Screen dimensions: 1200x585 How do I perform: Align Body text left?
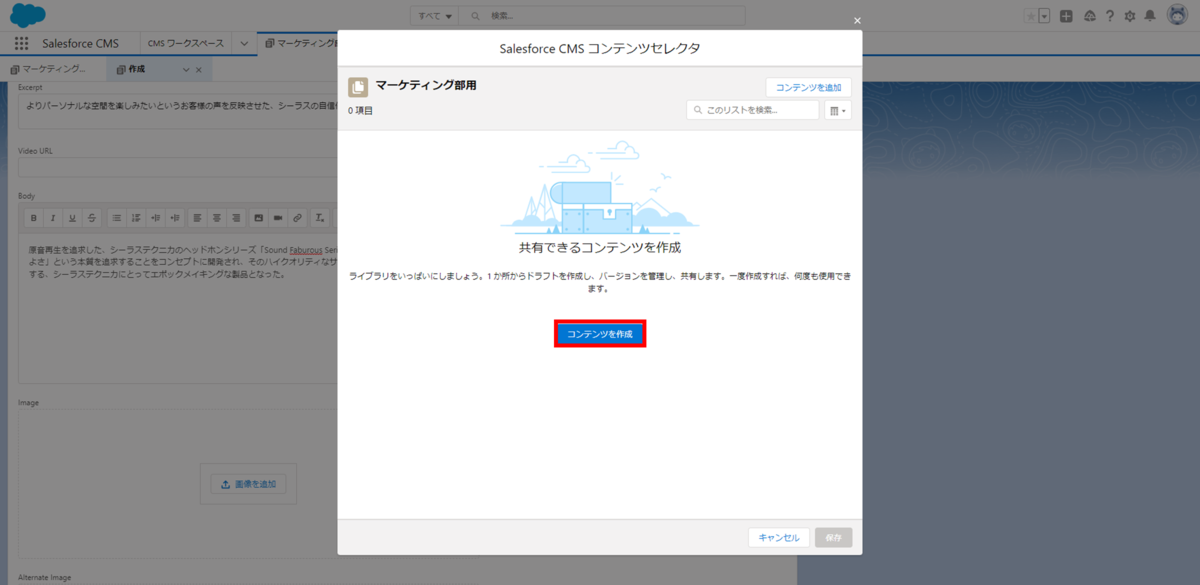[x=198, y=217]
